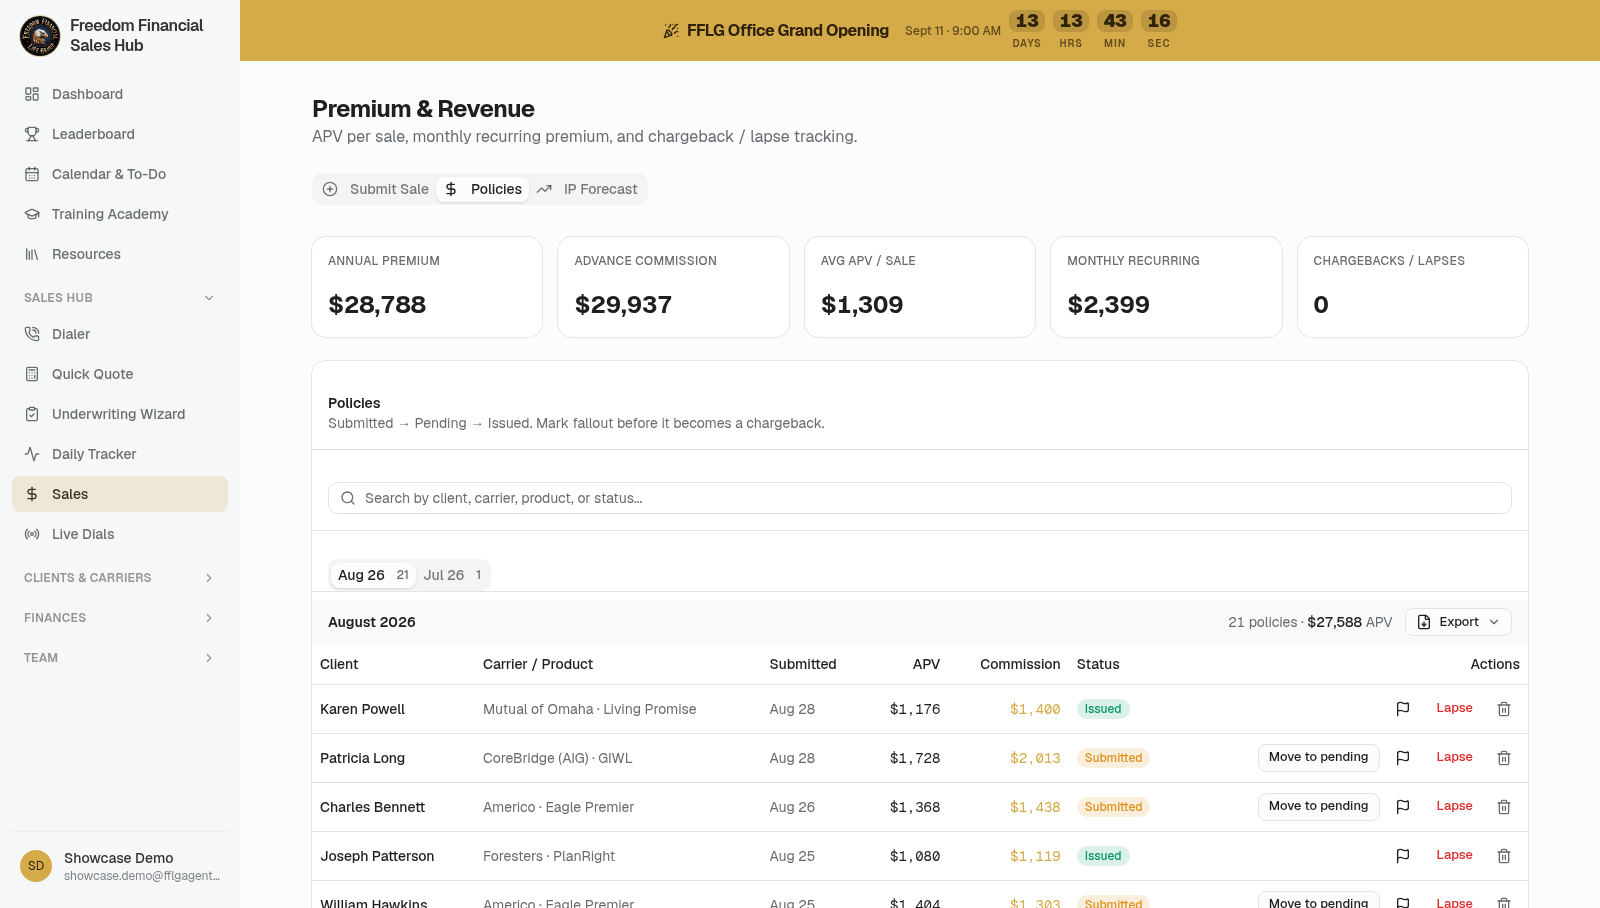Click Mutual of Omaha · Living Promise cell
This screenshot has height=908, width=1600.
click(x=589, y=709)
